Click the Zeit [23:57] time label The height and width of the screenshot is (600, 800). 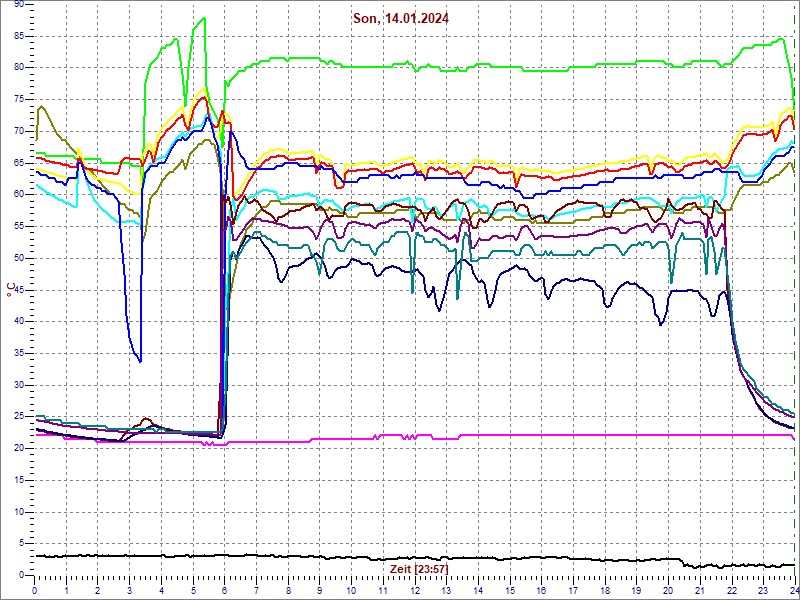point(419,569)
